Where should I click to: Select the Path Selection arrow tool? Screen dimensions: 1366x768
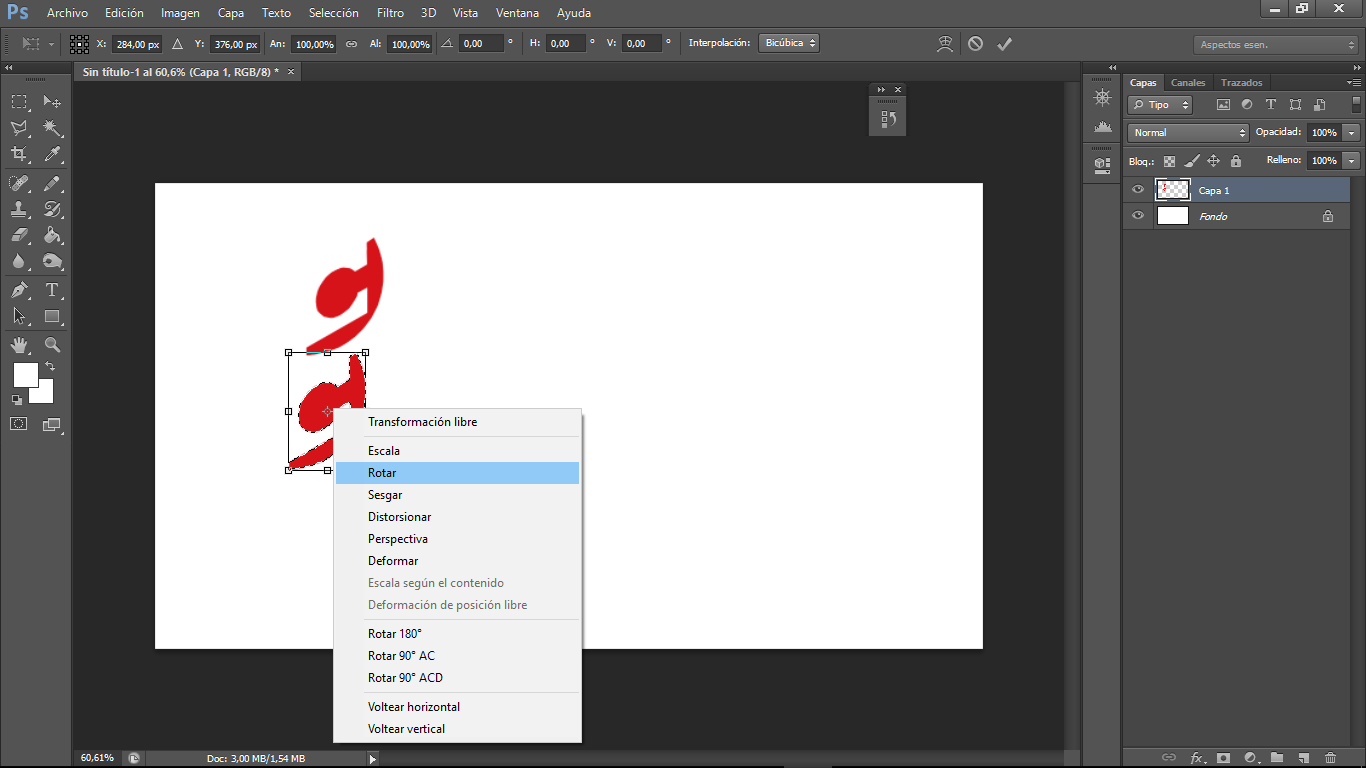click(19, 316)
